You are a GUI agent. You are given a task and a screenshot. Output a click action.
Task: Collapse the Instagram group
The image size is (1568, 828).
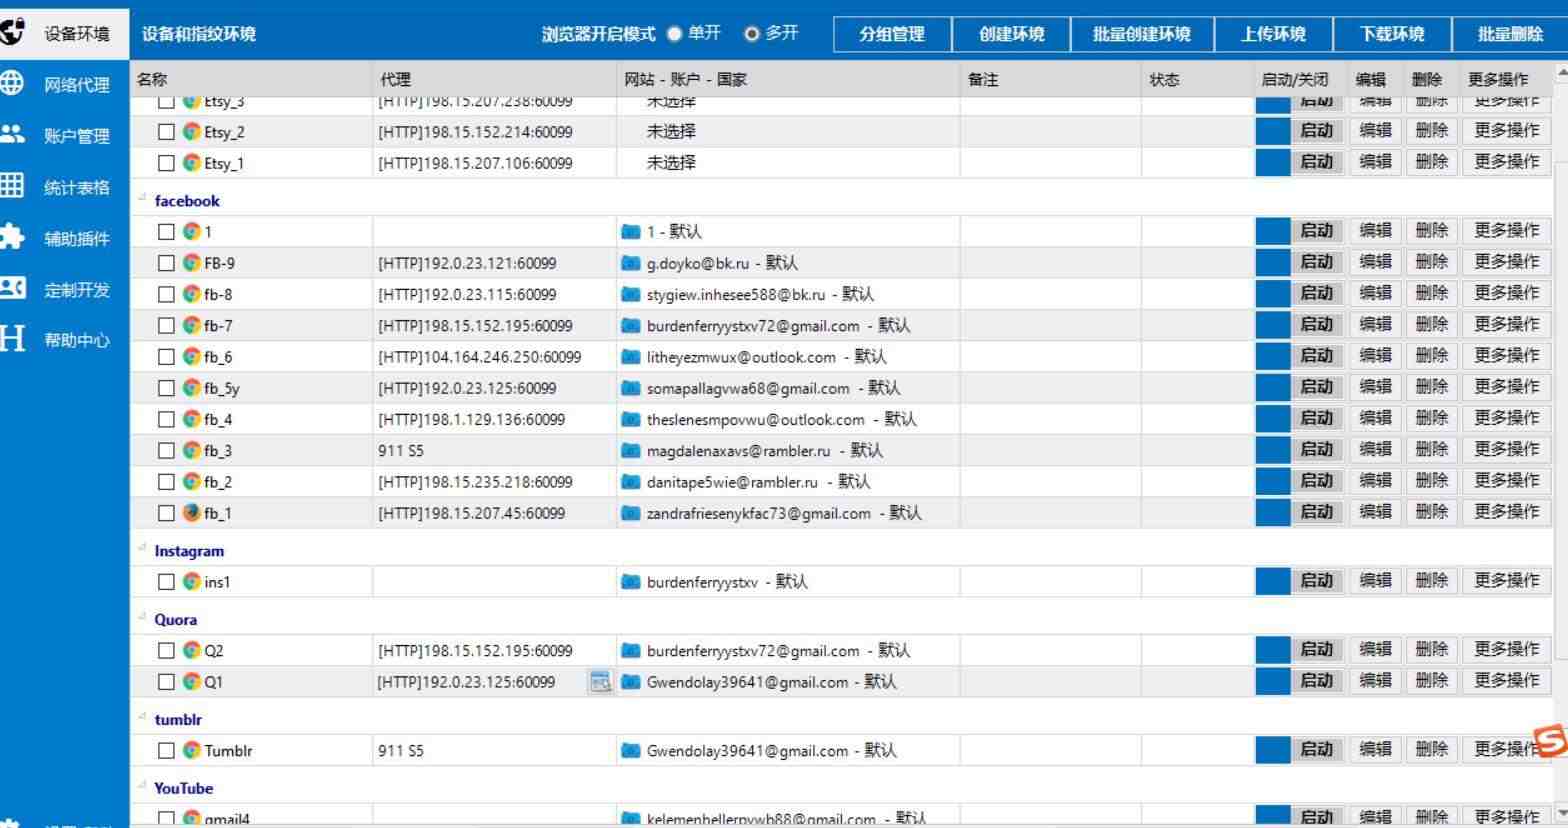143,548
